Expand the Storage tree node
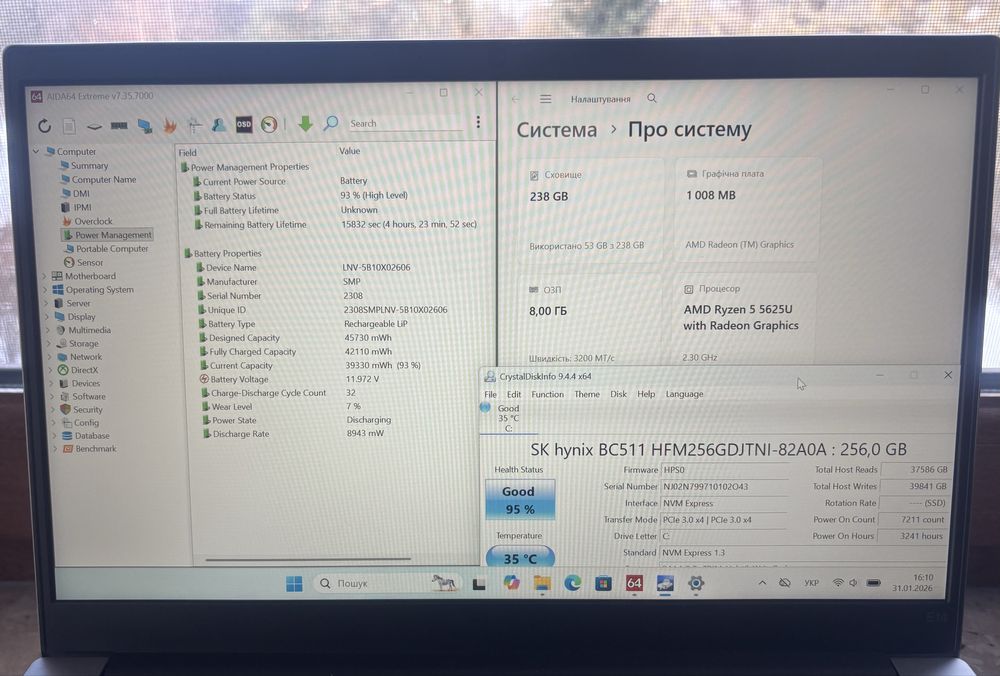Viewport: 1000px width, 676px height. point(48,343)
